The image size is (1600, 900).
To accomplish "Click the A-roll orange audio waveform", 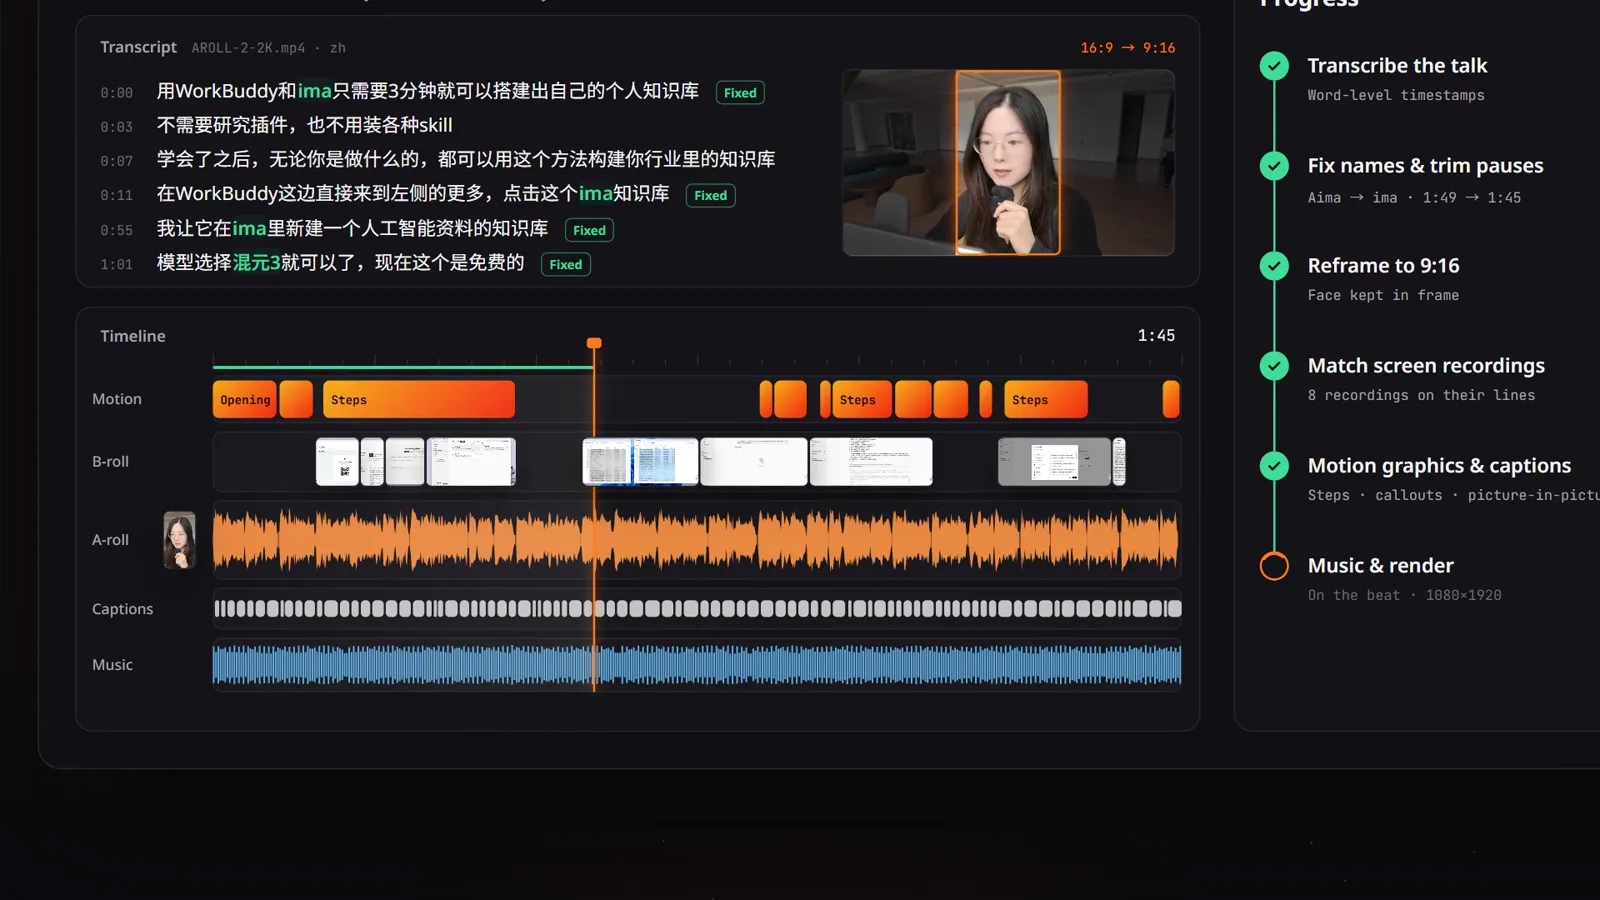I will coord(697,540).
